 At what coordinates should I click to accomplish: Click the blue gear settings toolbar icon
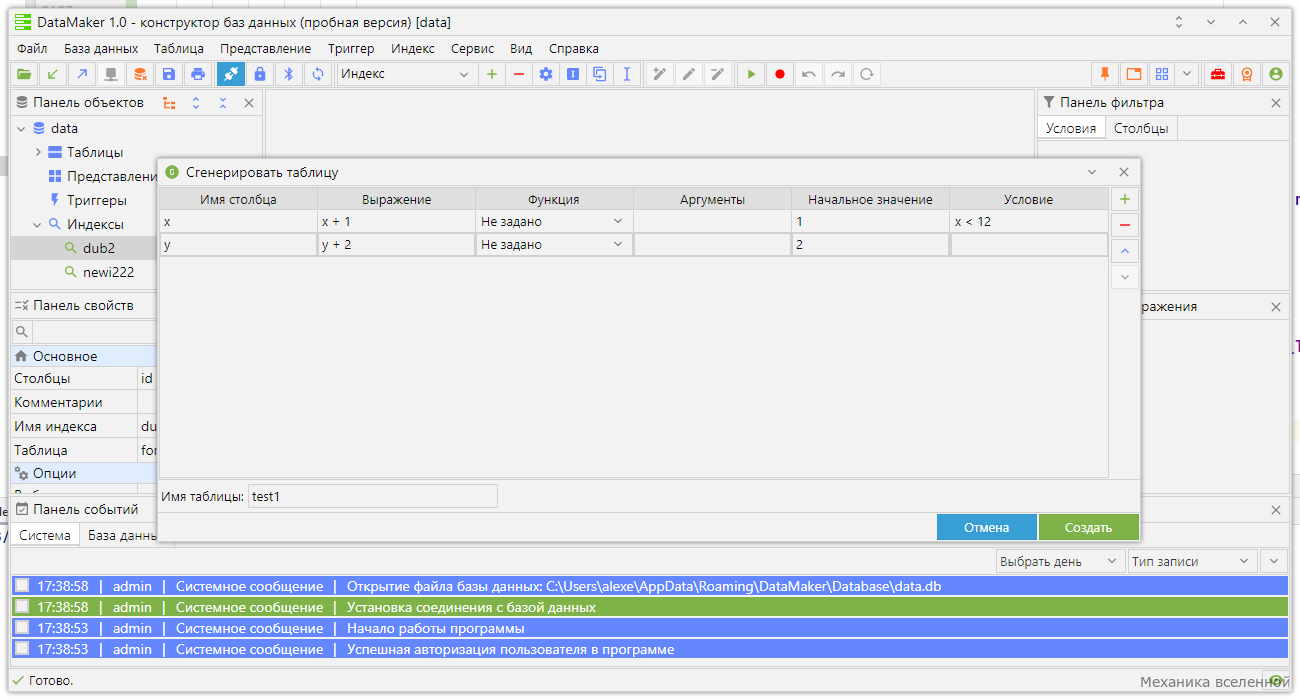pos(545,74)
